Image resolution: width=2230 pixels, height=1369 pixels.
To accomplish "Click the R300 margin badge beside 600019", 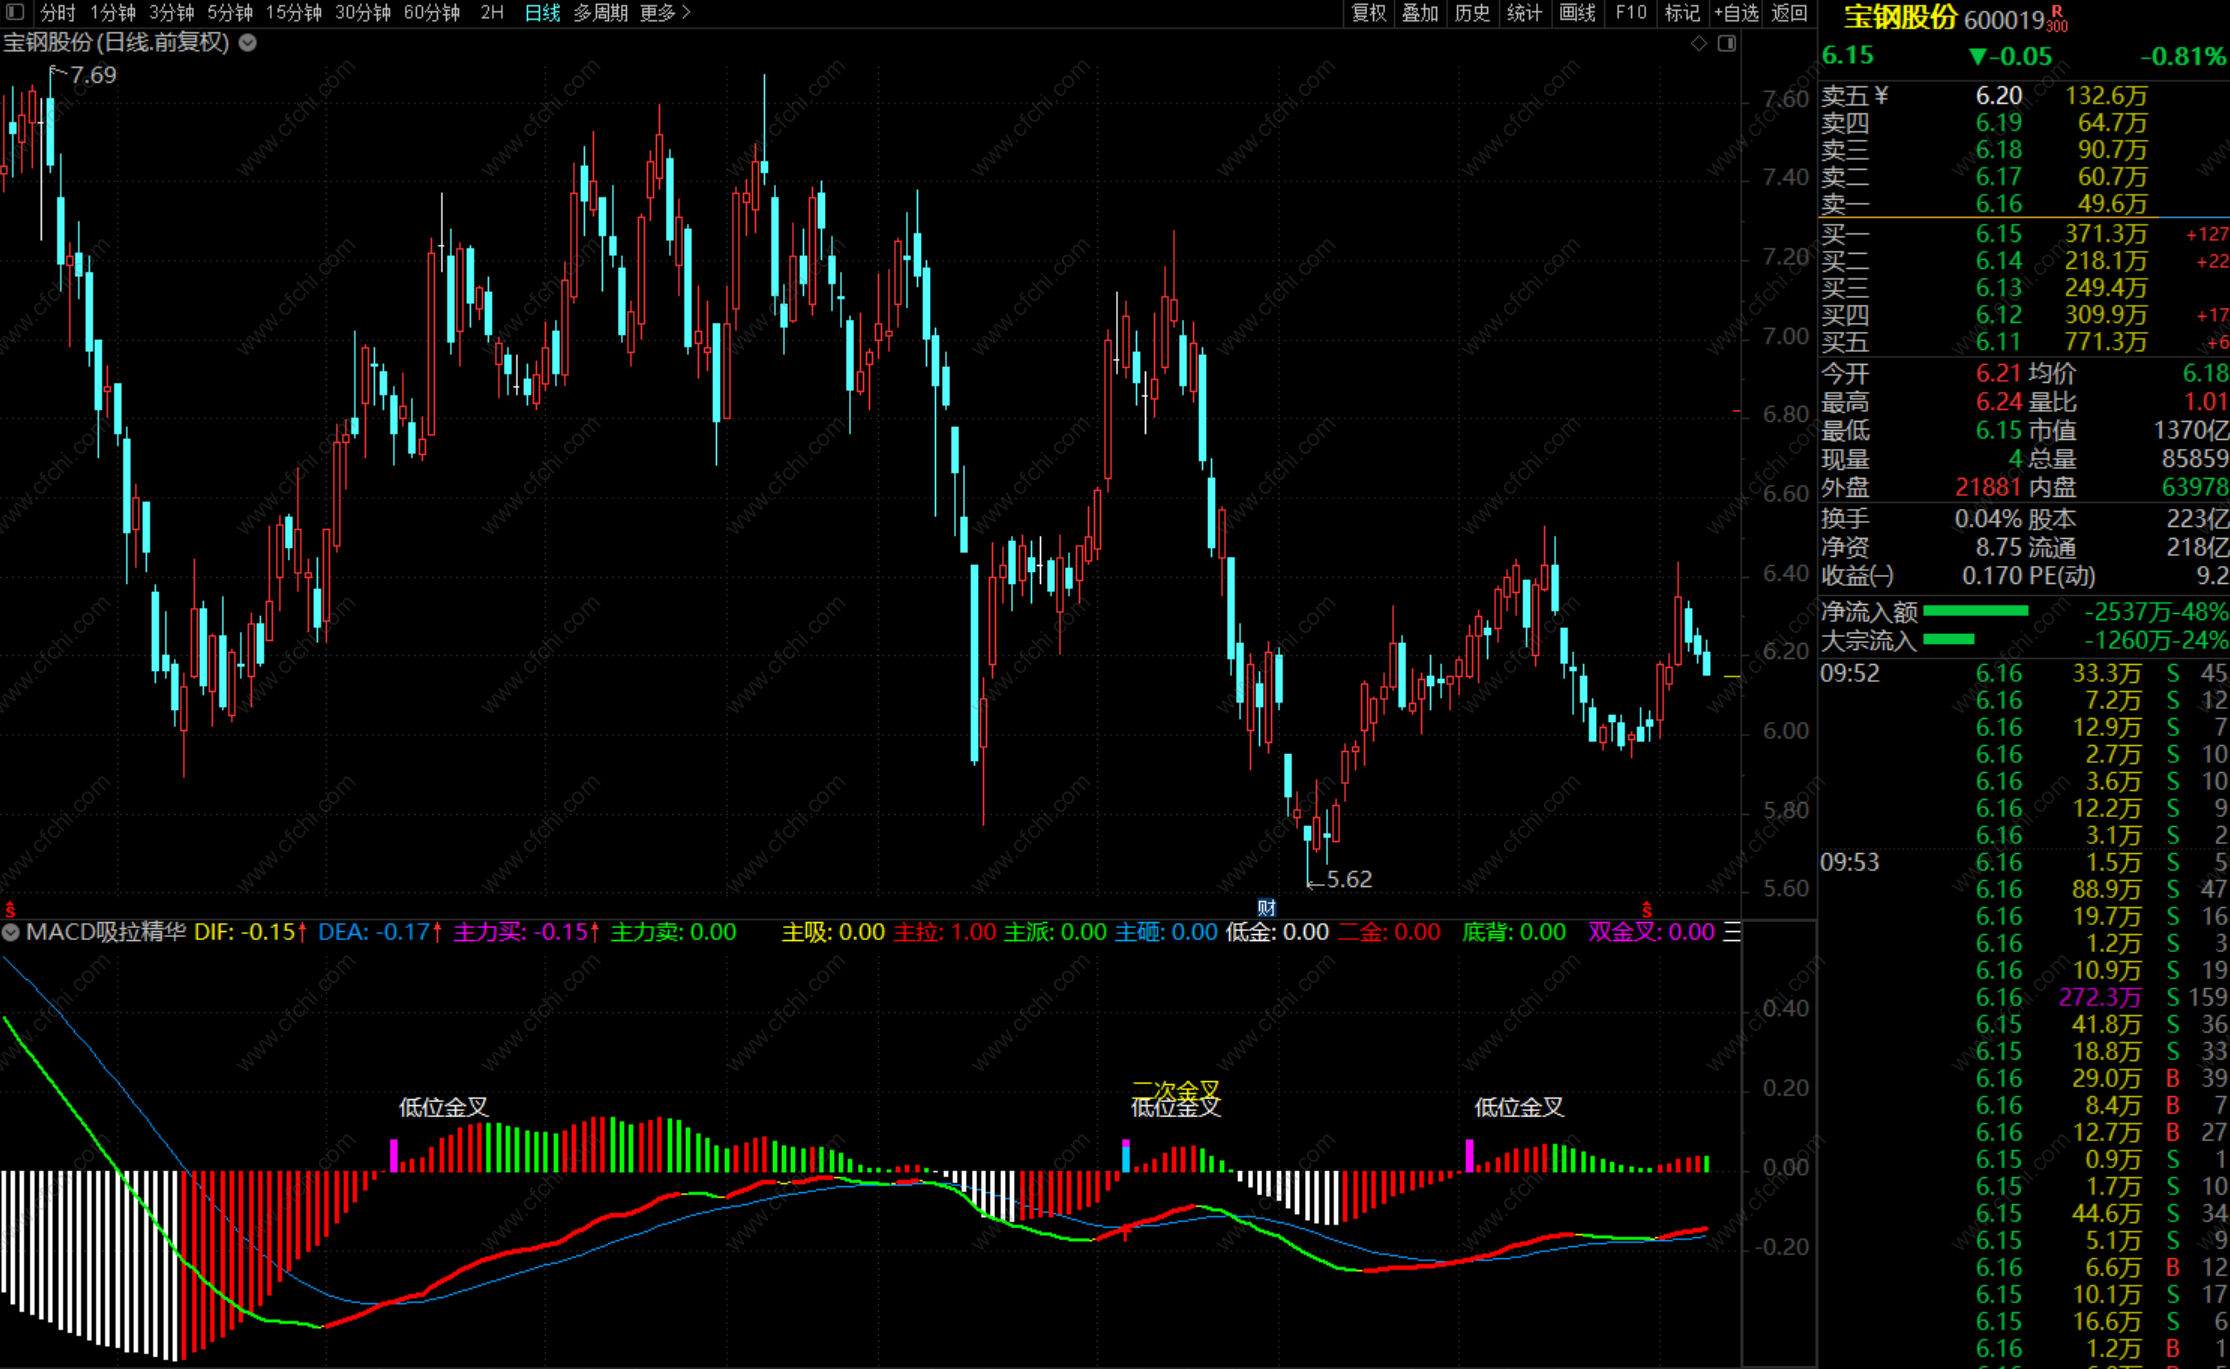I will click(2057, 19).
